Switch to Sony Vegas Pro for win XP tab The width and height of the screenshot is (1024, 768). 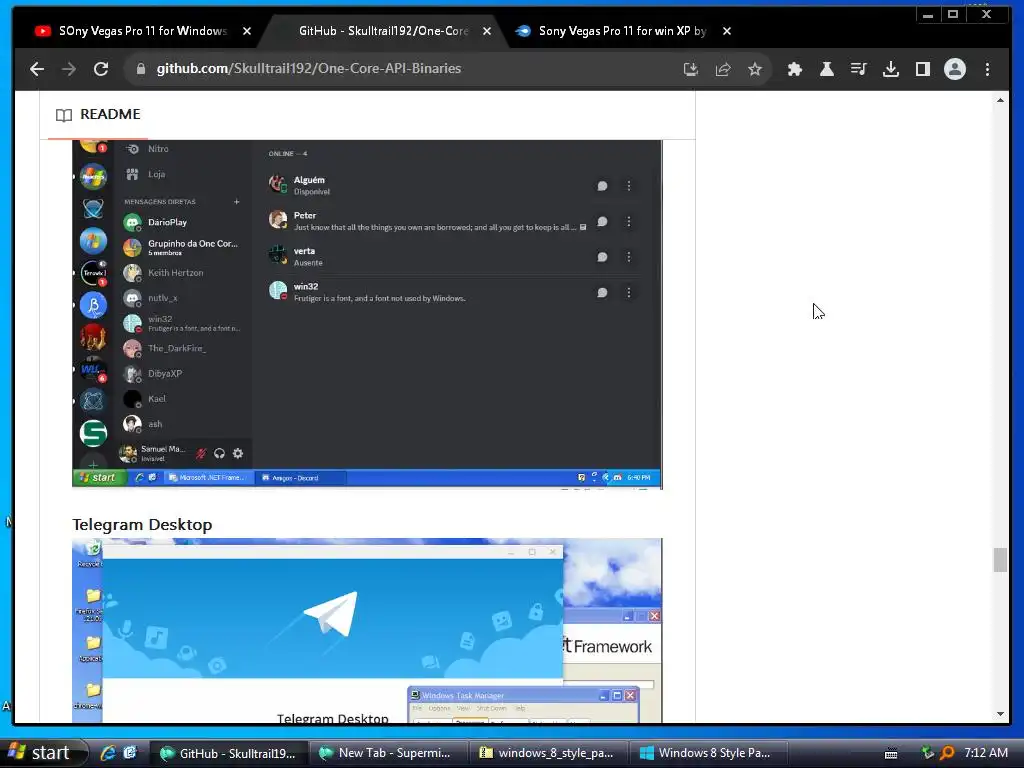pos(622,31)
